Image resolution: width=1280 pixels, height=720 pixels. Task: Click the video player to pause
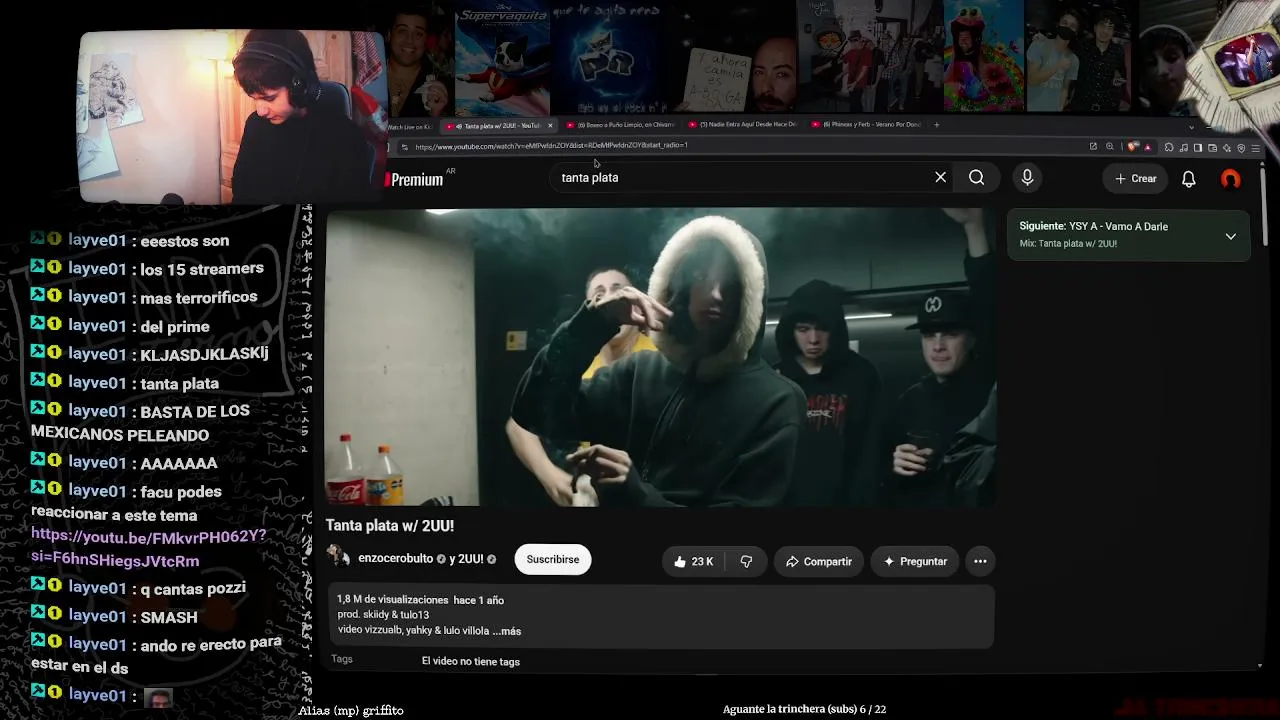[660, 357]
